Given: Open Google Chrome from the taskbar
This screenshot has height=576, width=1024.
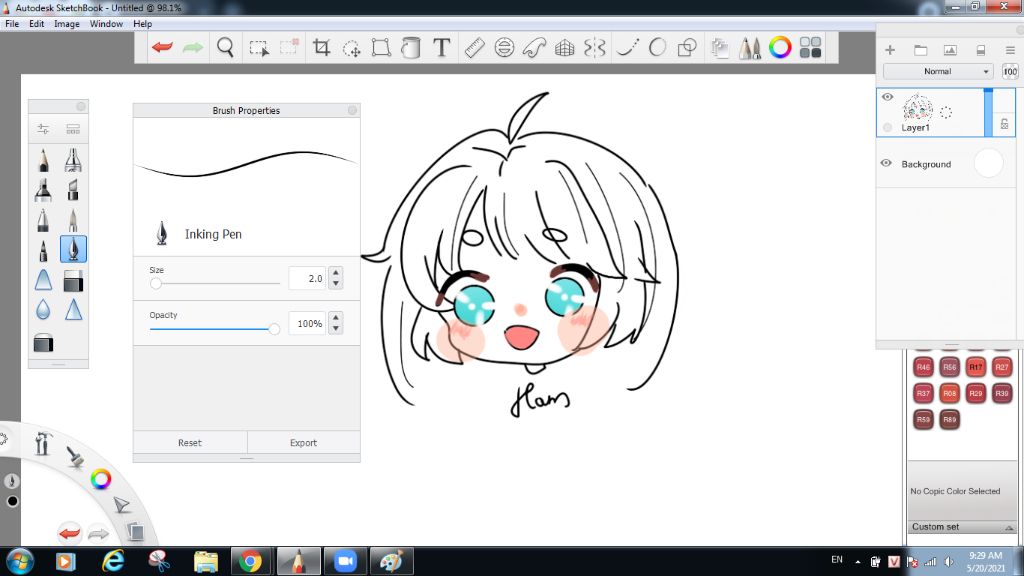Looking at the screenshot, I should click(x=250, y=562).
